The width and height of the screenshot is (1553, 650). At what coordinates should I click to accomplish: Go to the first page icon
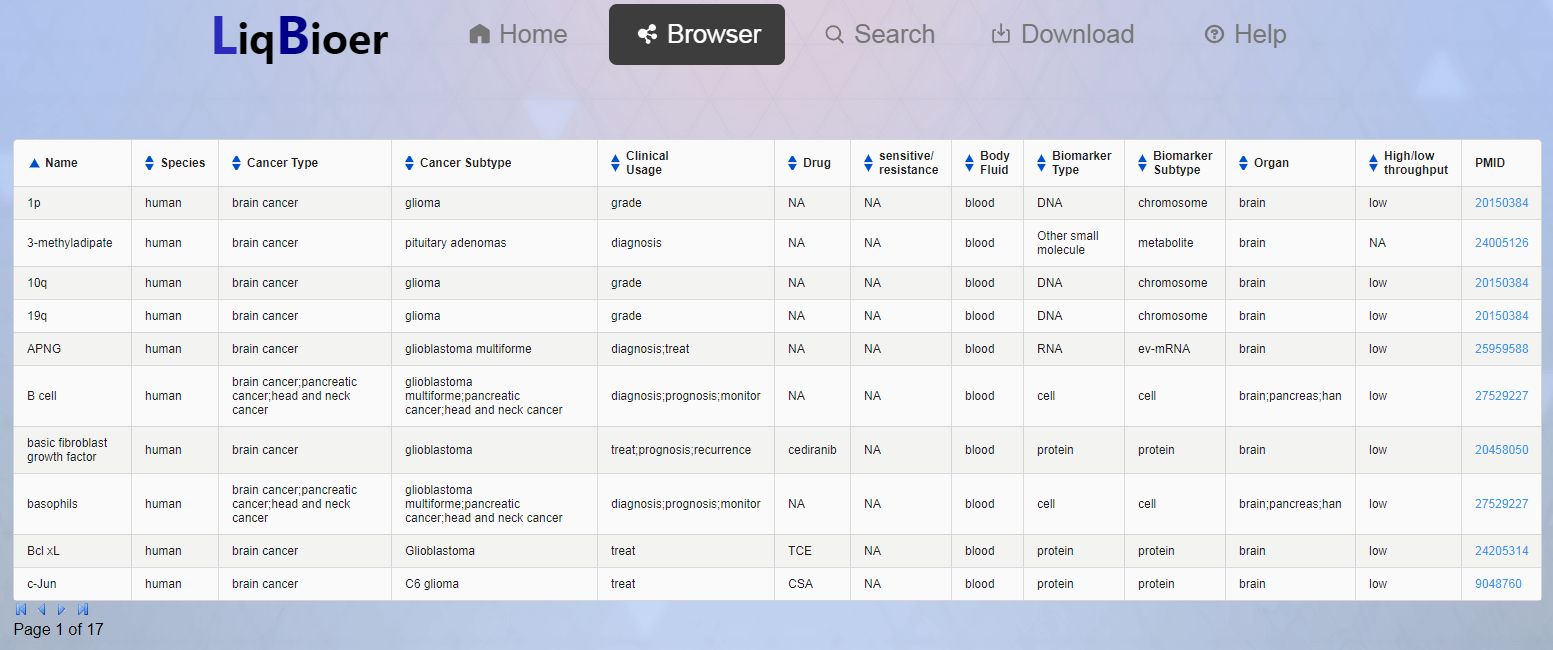click(x=21, y=609)
